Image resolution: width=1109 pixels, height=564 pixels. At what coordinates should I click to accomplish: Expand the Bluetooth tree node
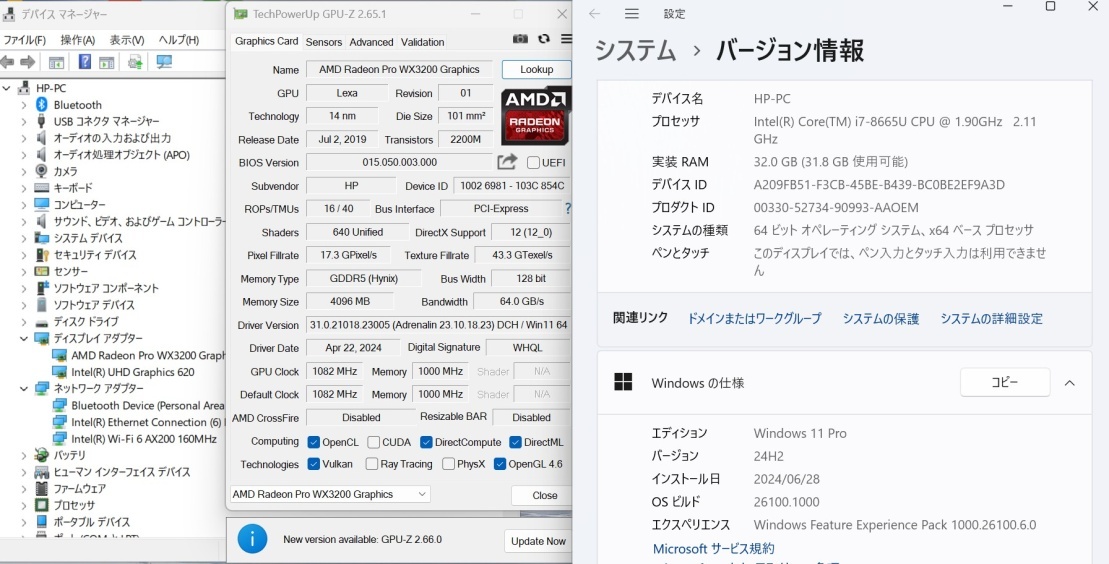(24, 105)
